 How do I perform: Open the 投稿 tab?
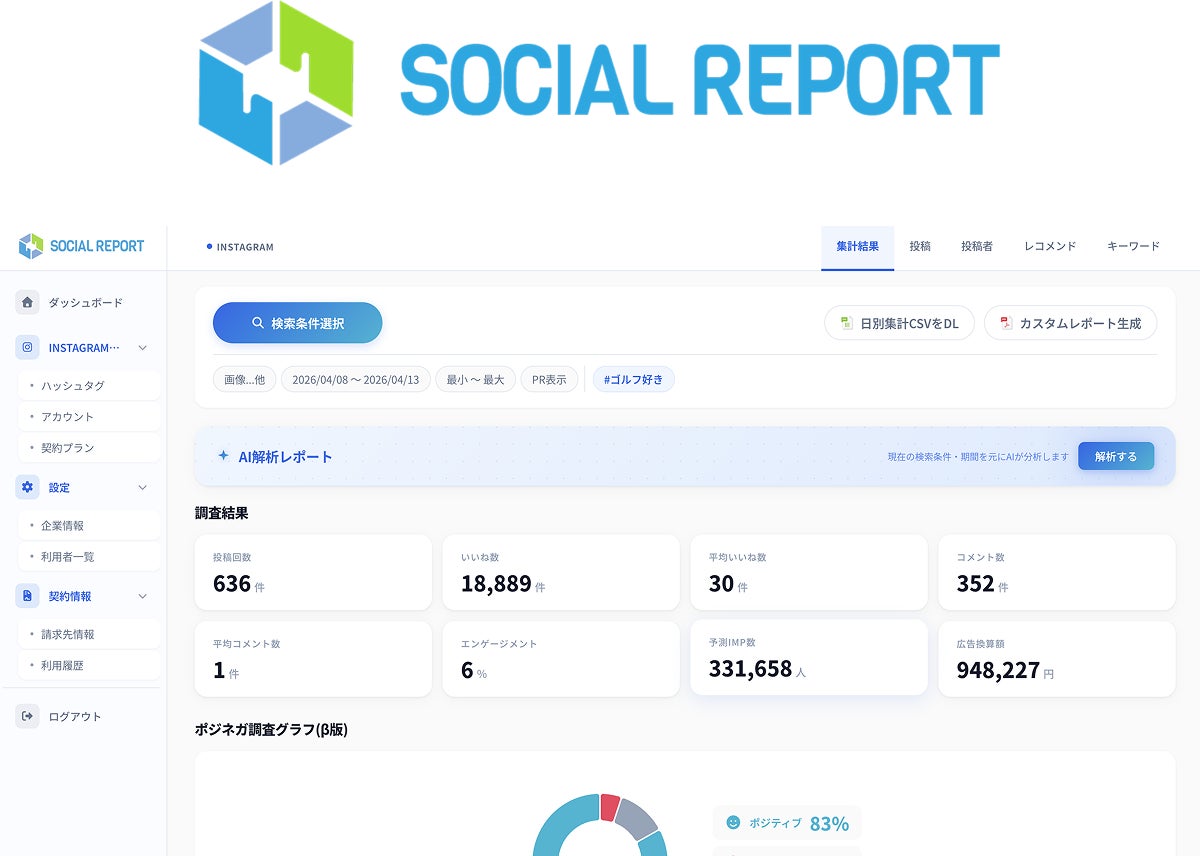(x=920, y=246)
